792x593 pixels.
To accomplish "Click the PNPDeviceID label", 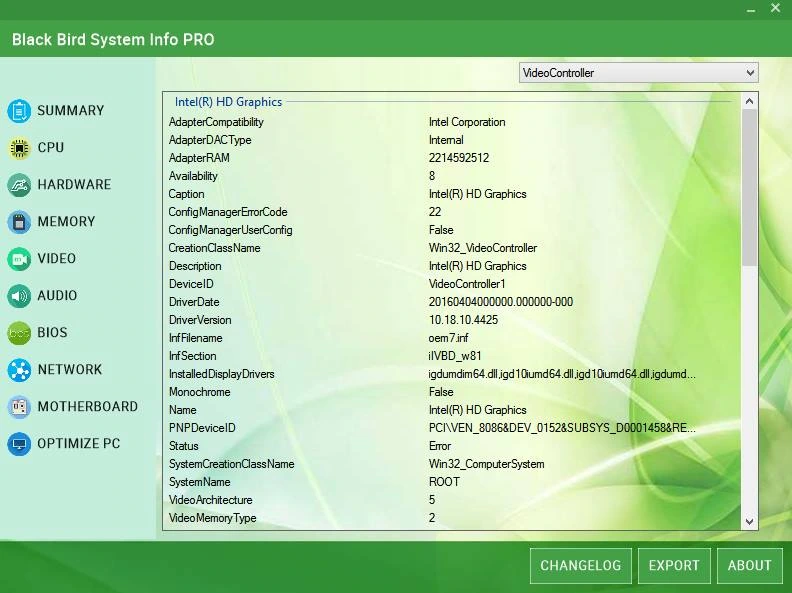I will pos(202,428).
